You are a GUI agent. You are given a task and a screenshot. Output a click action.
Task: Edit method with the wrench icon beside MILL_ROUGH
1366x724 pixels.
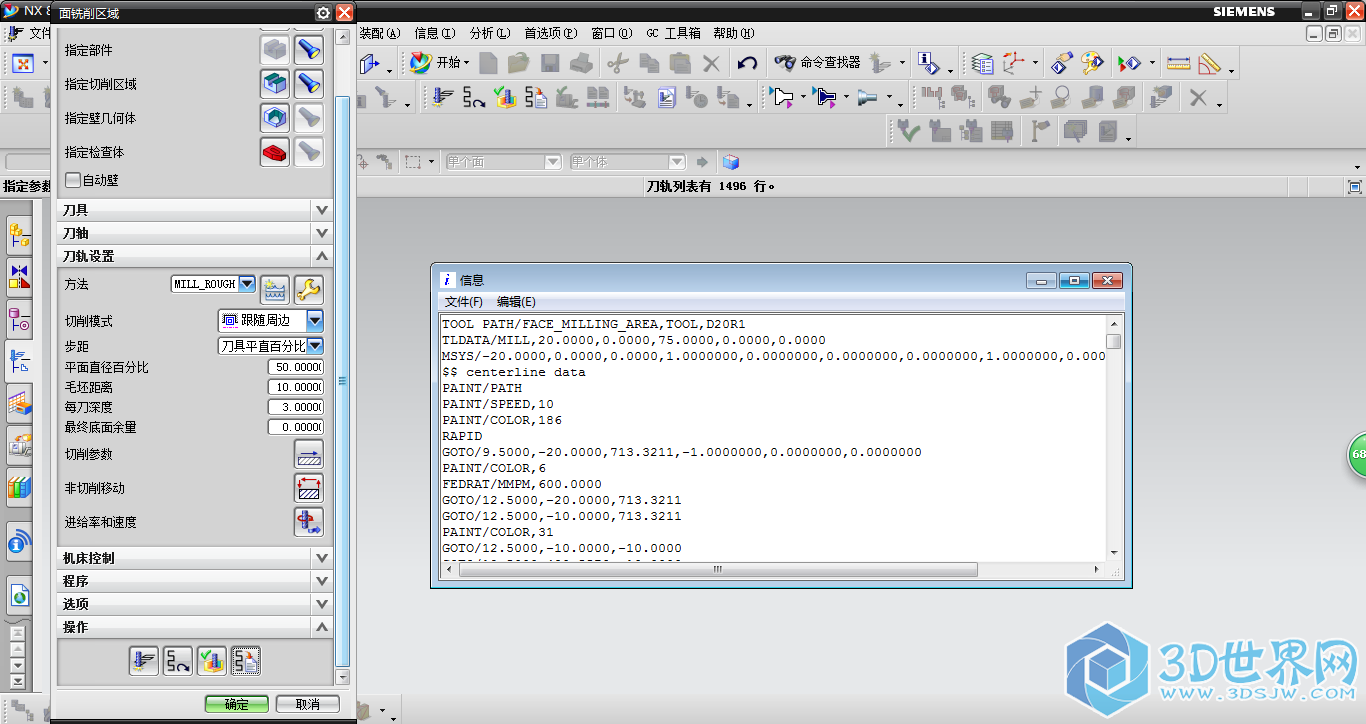(x=308, y=290)
